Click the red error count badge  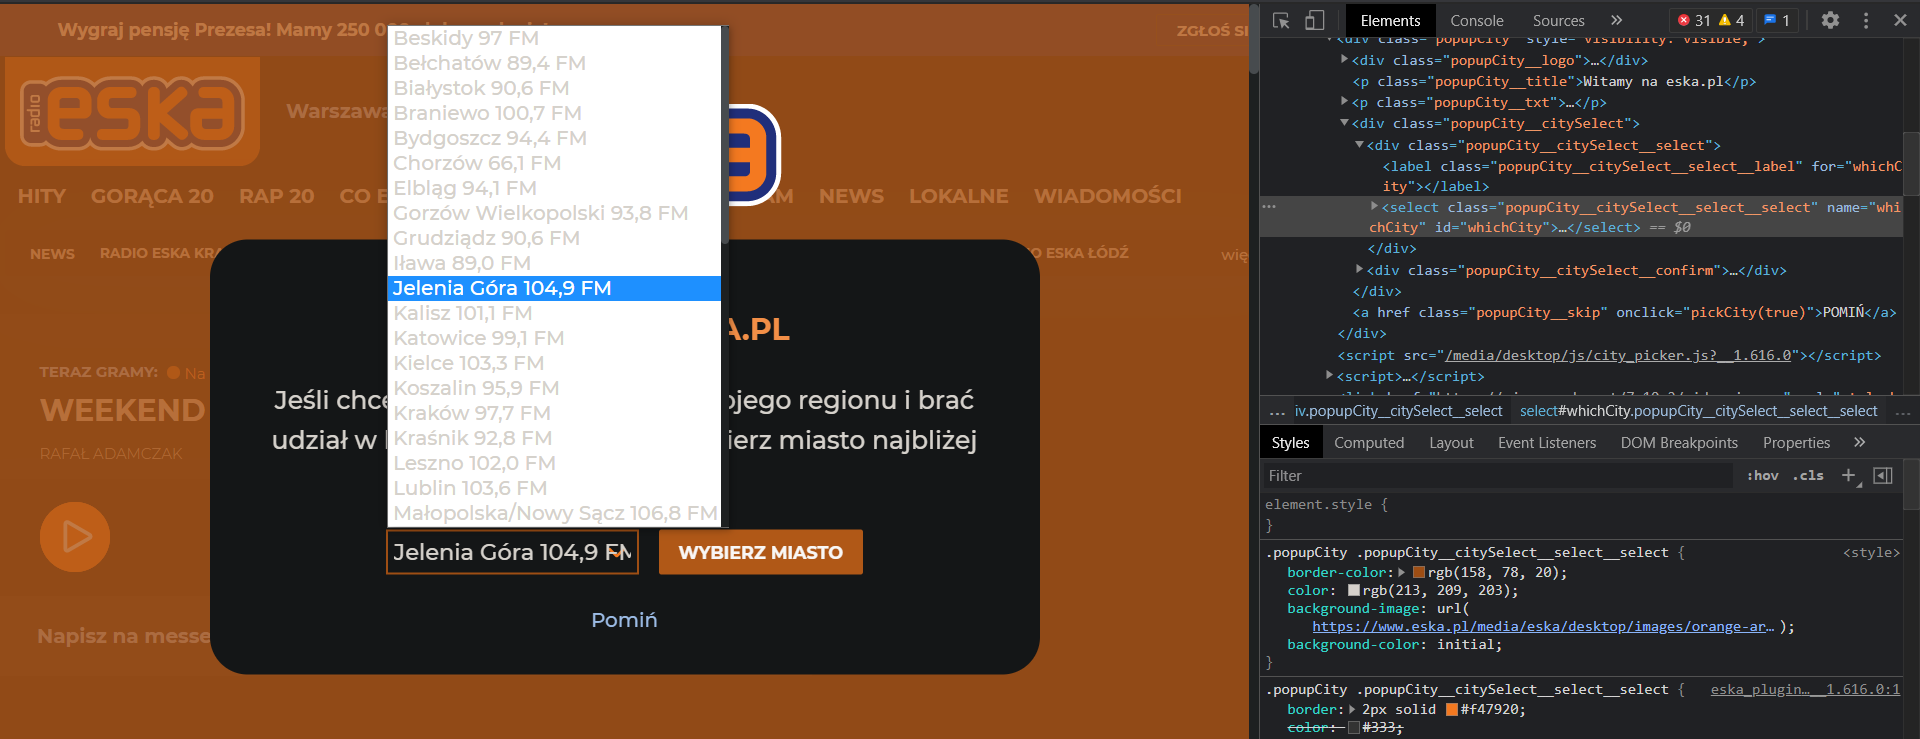click(1693, 20)
